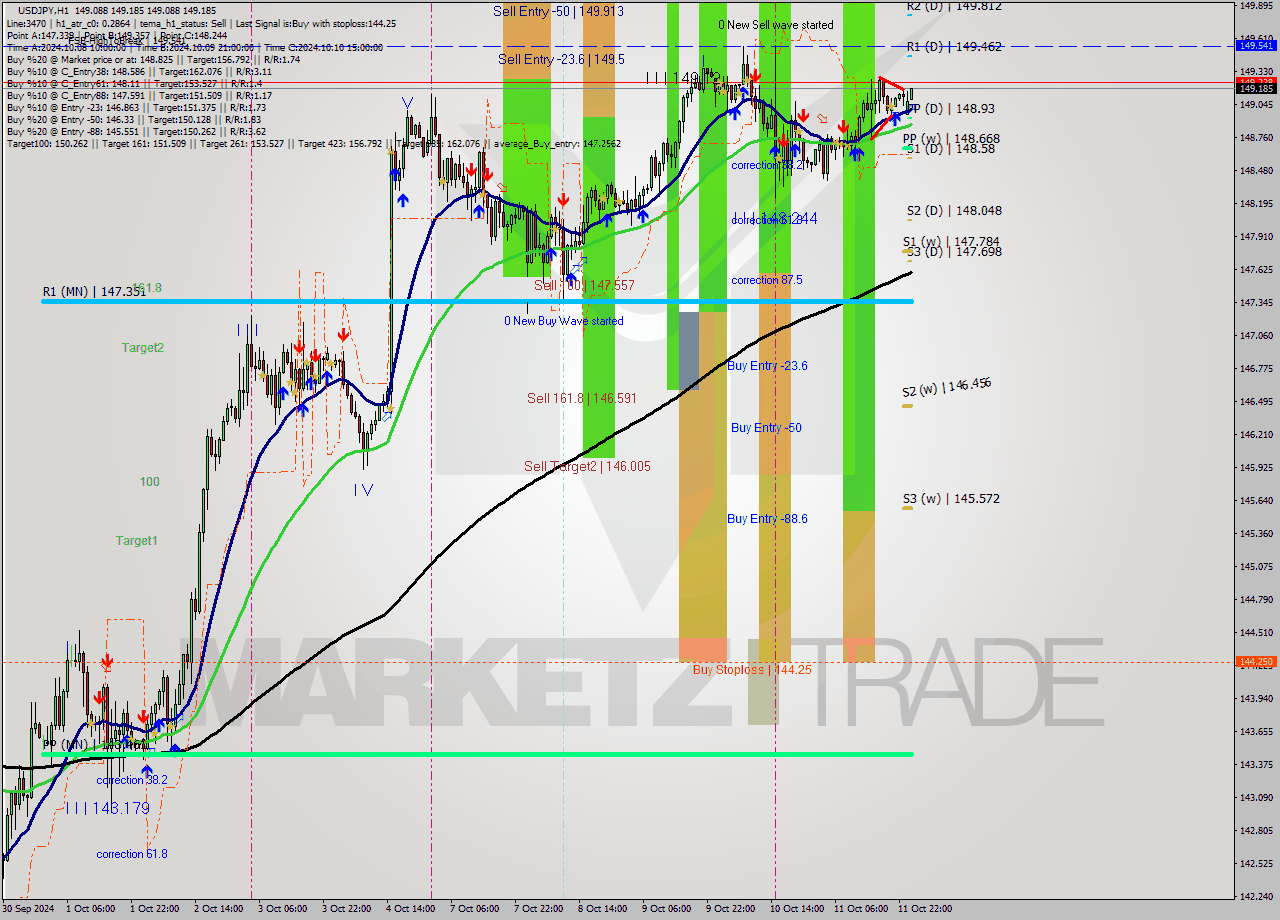The width and height of the screenshot is (1280, 920).
Task: Click the '2 Oct 14:00' time axis label
Action: point(220,909)
